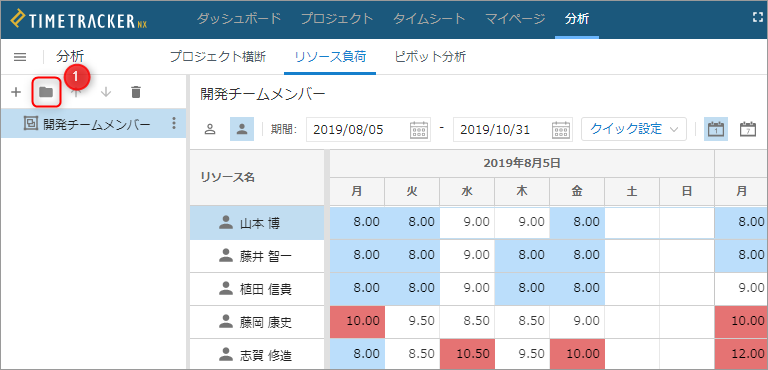Open the start date calendar picker

click(x=419, y=130)
